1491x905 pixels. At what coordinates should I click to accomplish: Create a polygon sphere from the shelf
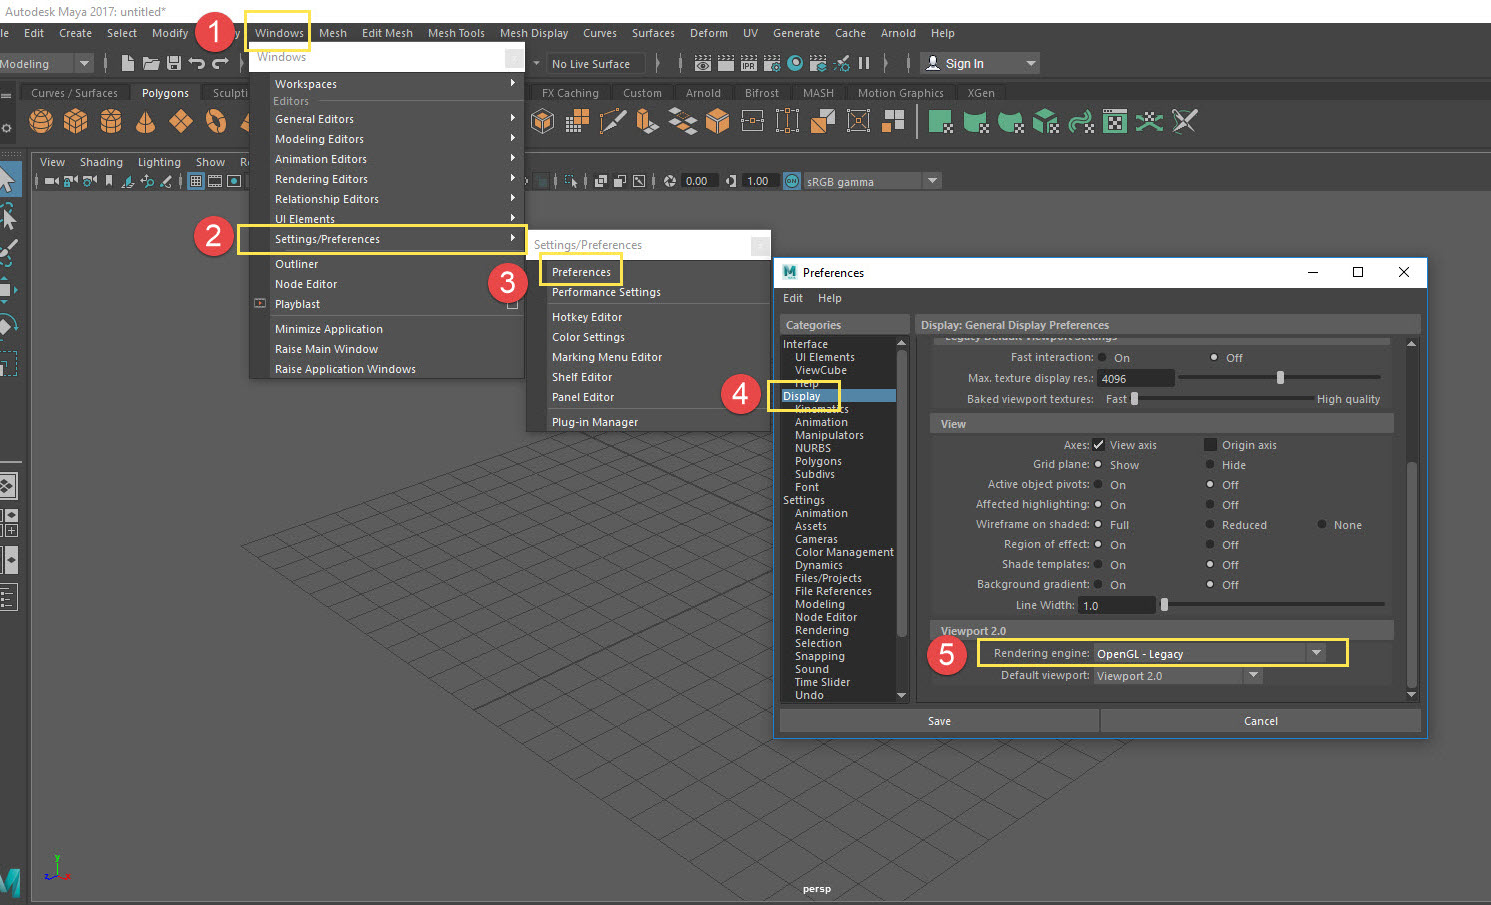tap(40, 121)
